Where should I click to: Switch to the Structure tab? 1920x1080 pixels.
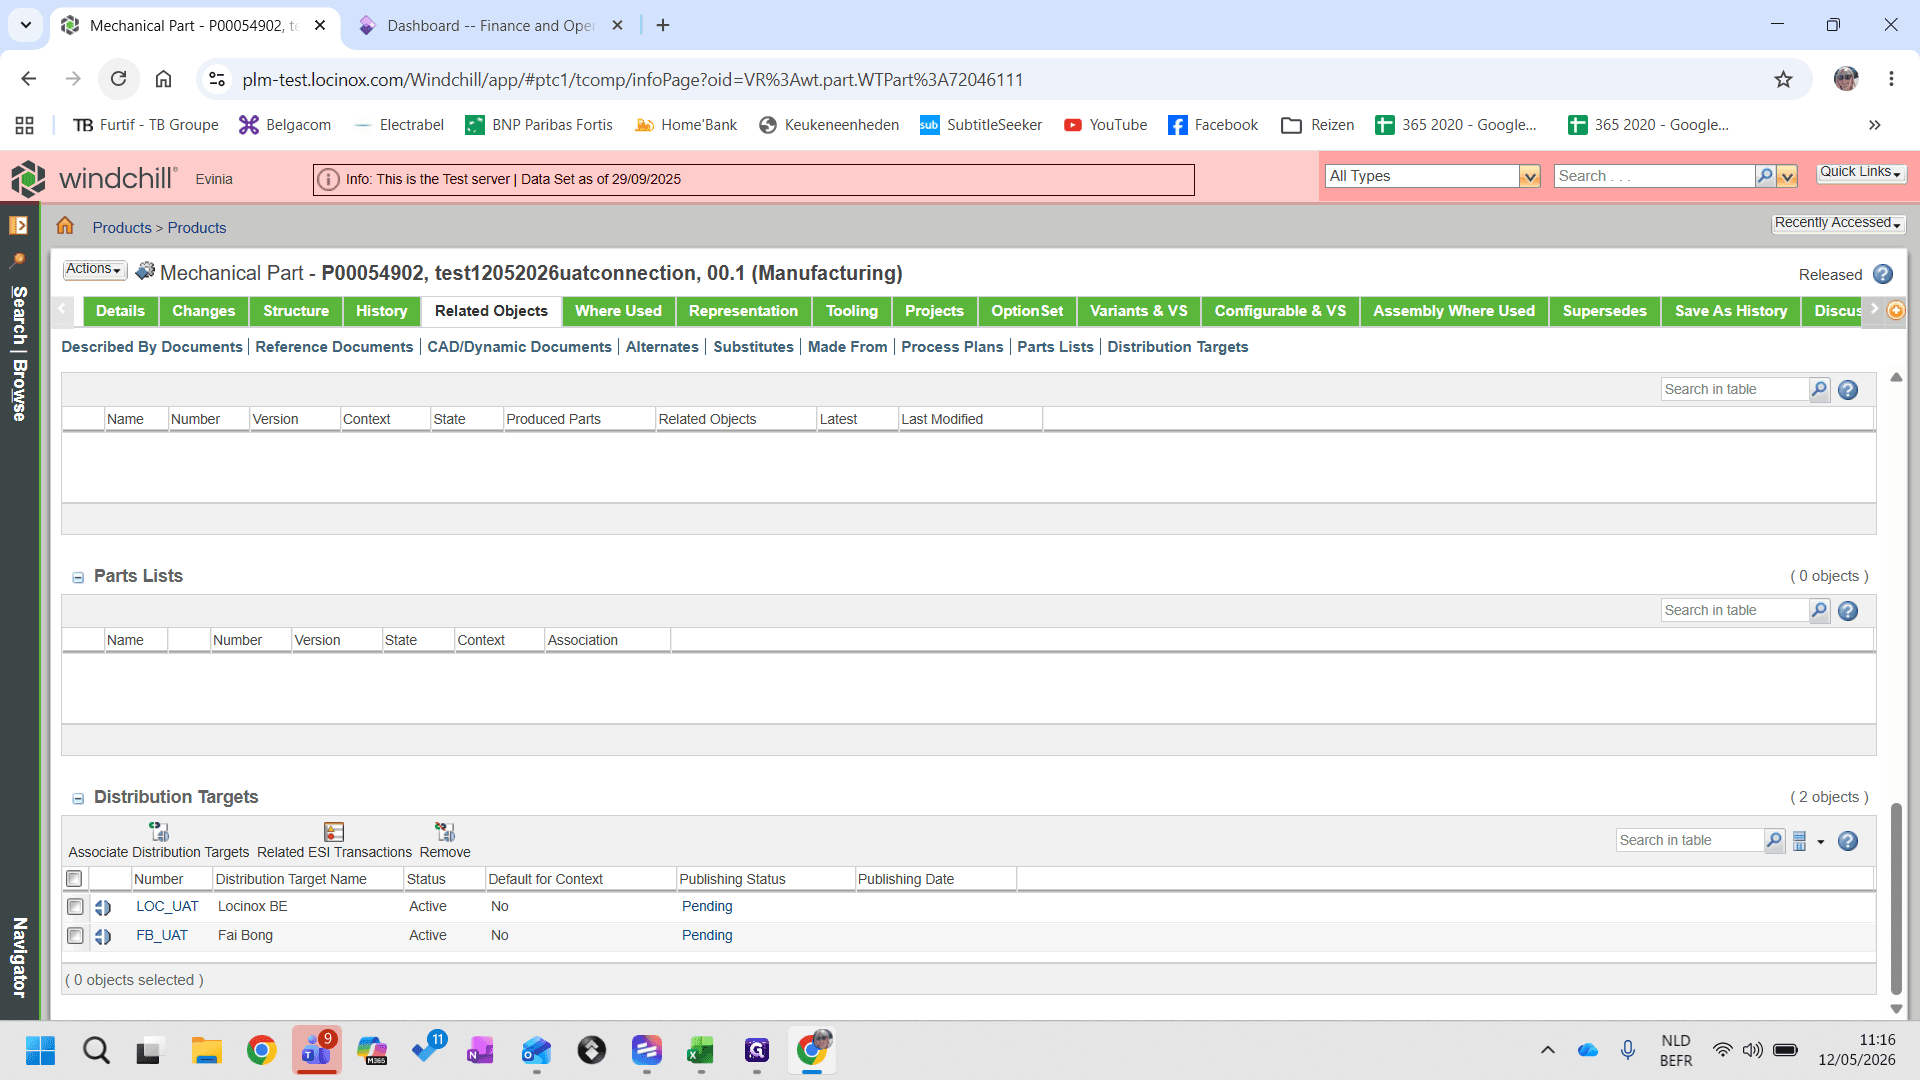pos(296,311)
